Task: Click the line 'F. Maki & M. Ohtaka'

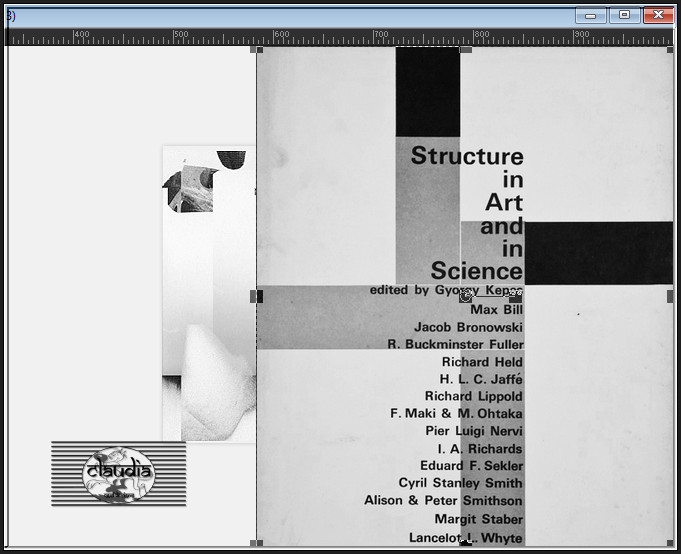Action: coord(456,413)
